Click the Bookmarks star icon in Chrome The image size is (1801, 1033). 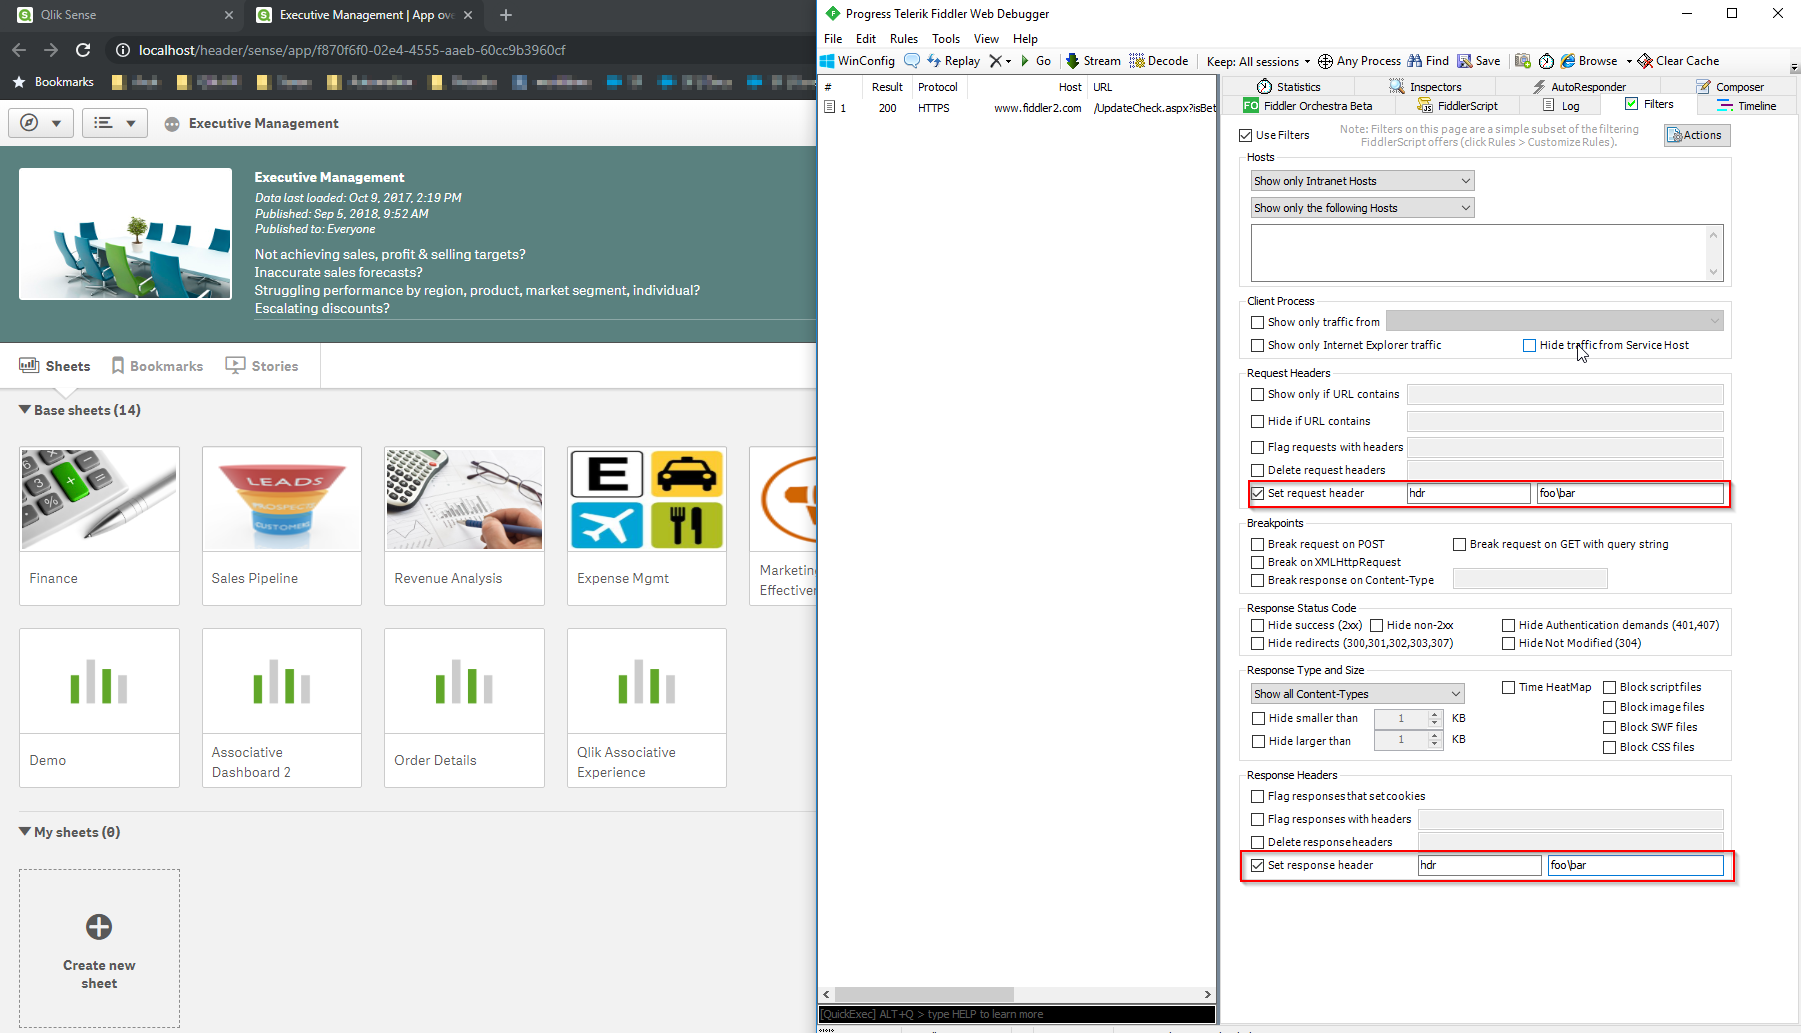[18, 82]
